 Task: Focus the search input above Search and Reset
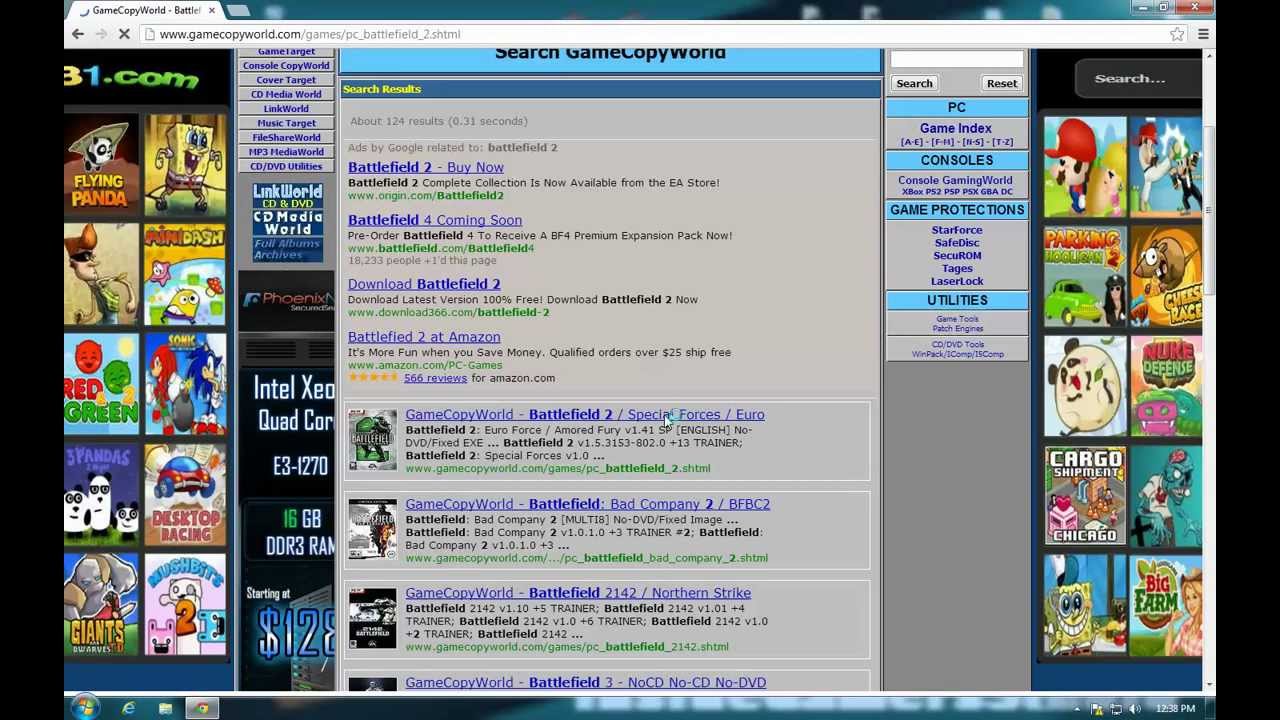click(x=957, y=60)
